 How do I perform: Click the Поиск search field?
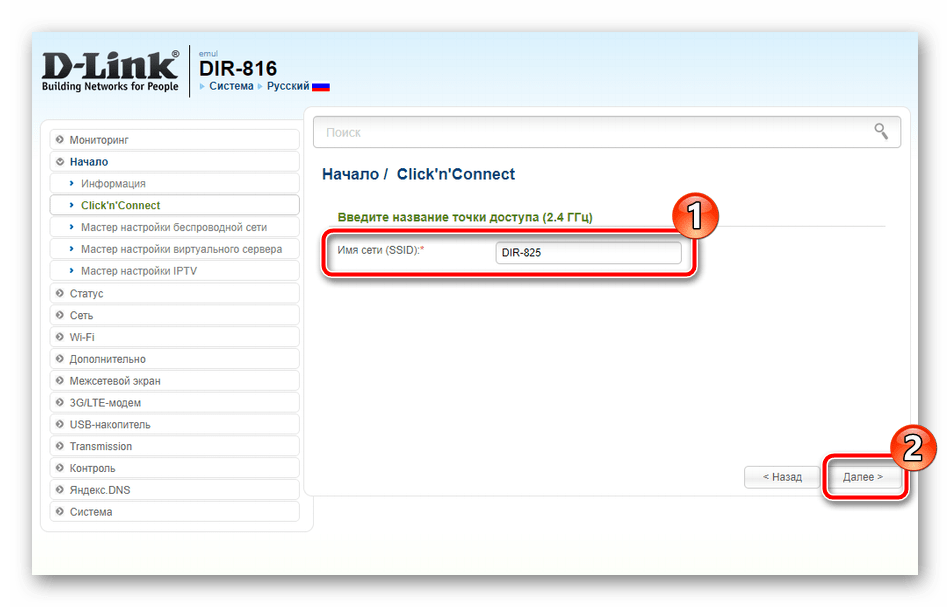606,132
